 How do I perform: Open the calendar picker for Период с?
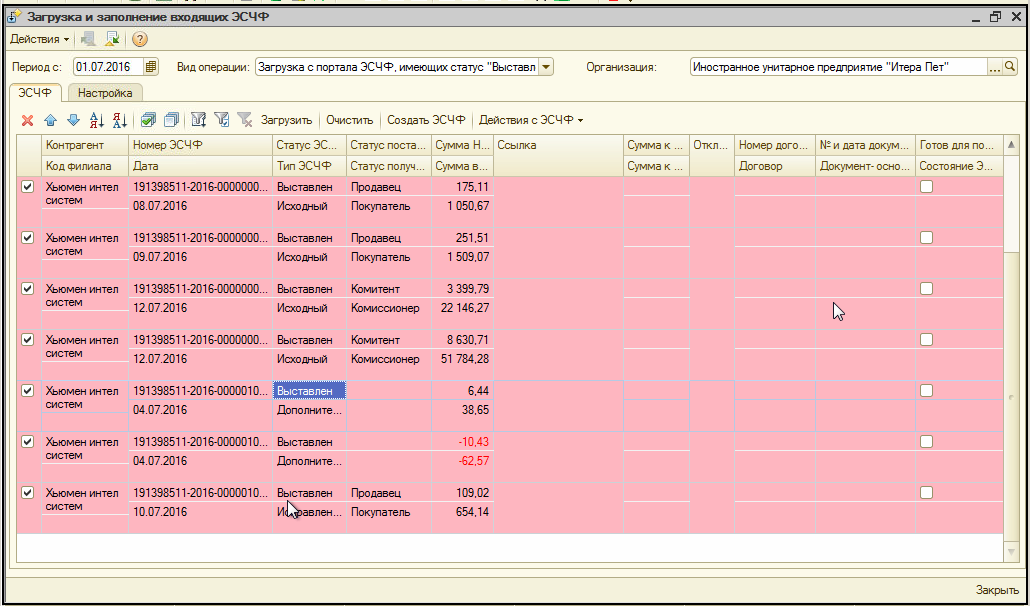[151, 67]
